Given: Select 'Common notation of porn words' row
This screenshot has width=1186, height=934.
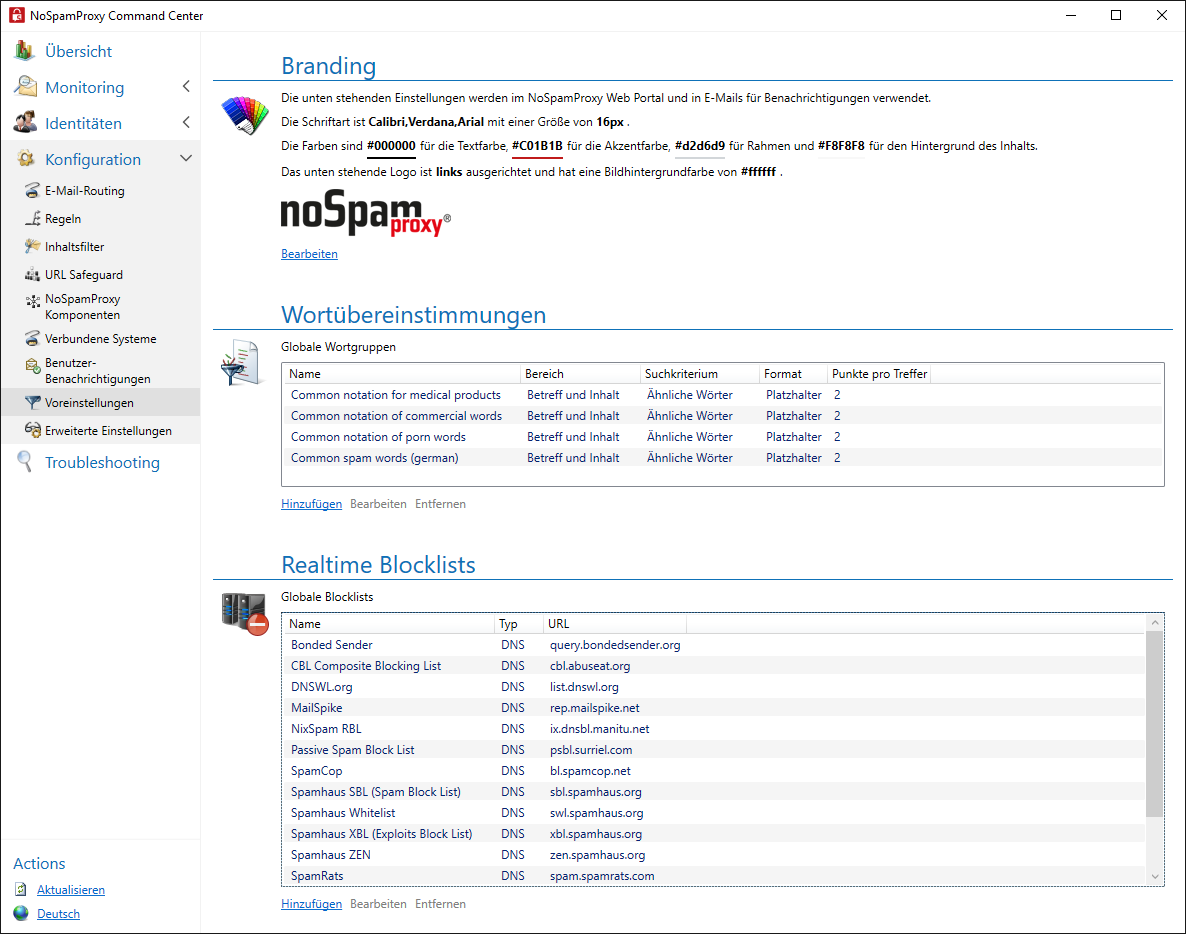Looking at the screenshot, I should [722, 437].
